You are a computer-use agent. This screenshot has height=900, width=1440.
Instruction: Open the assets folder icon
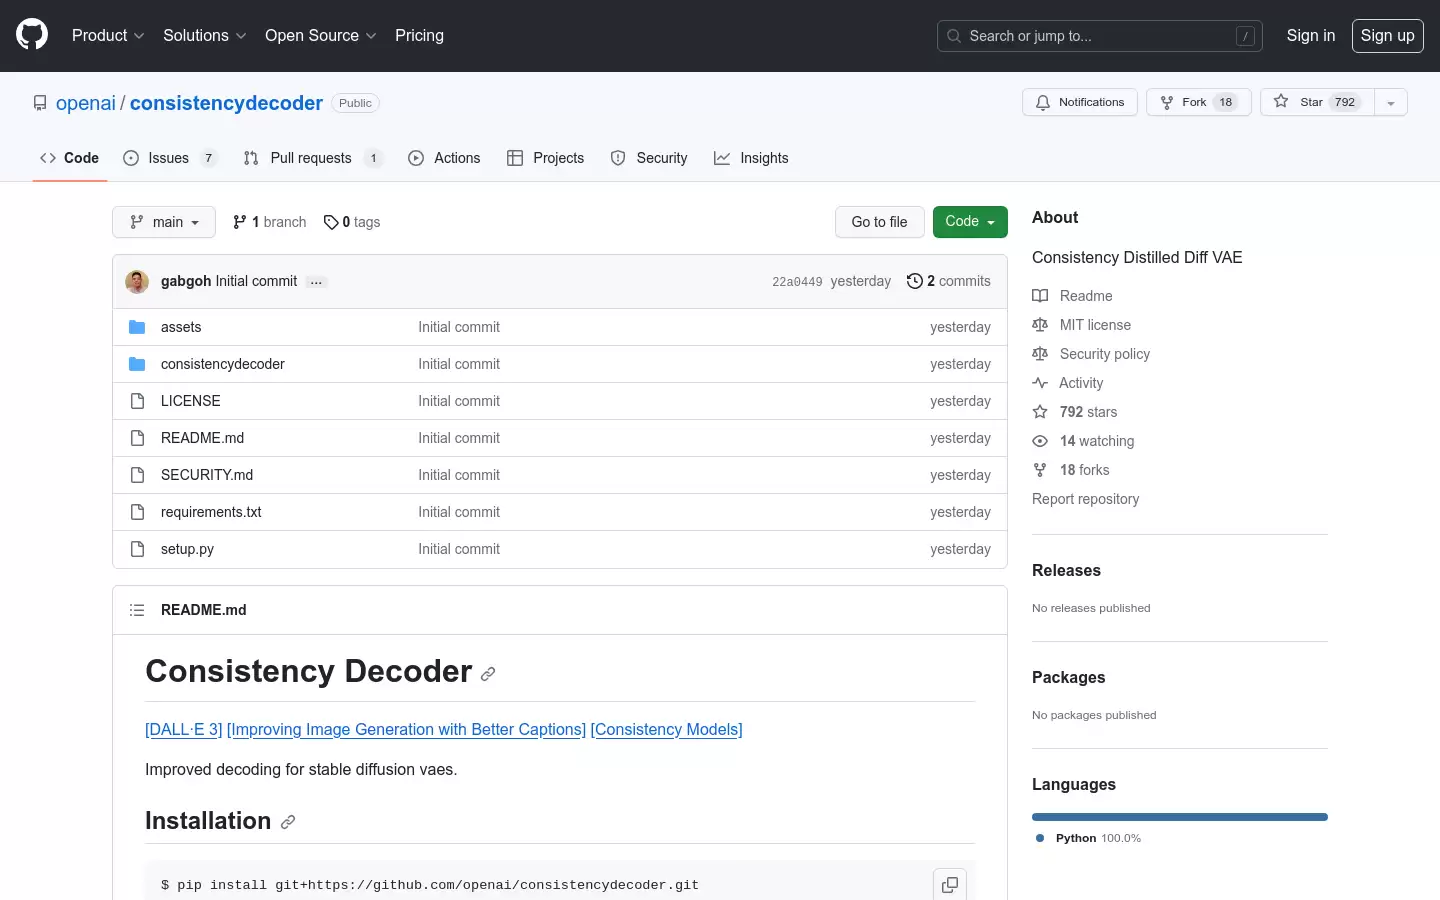click(x=137, y=327)
